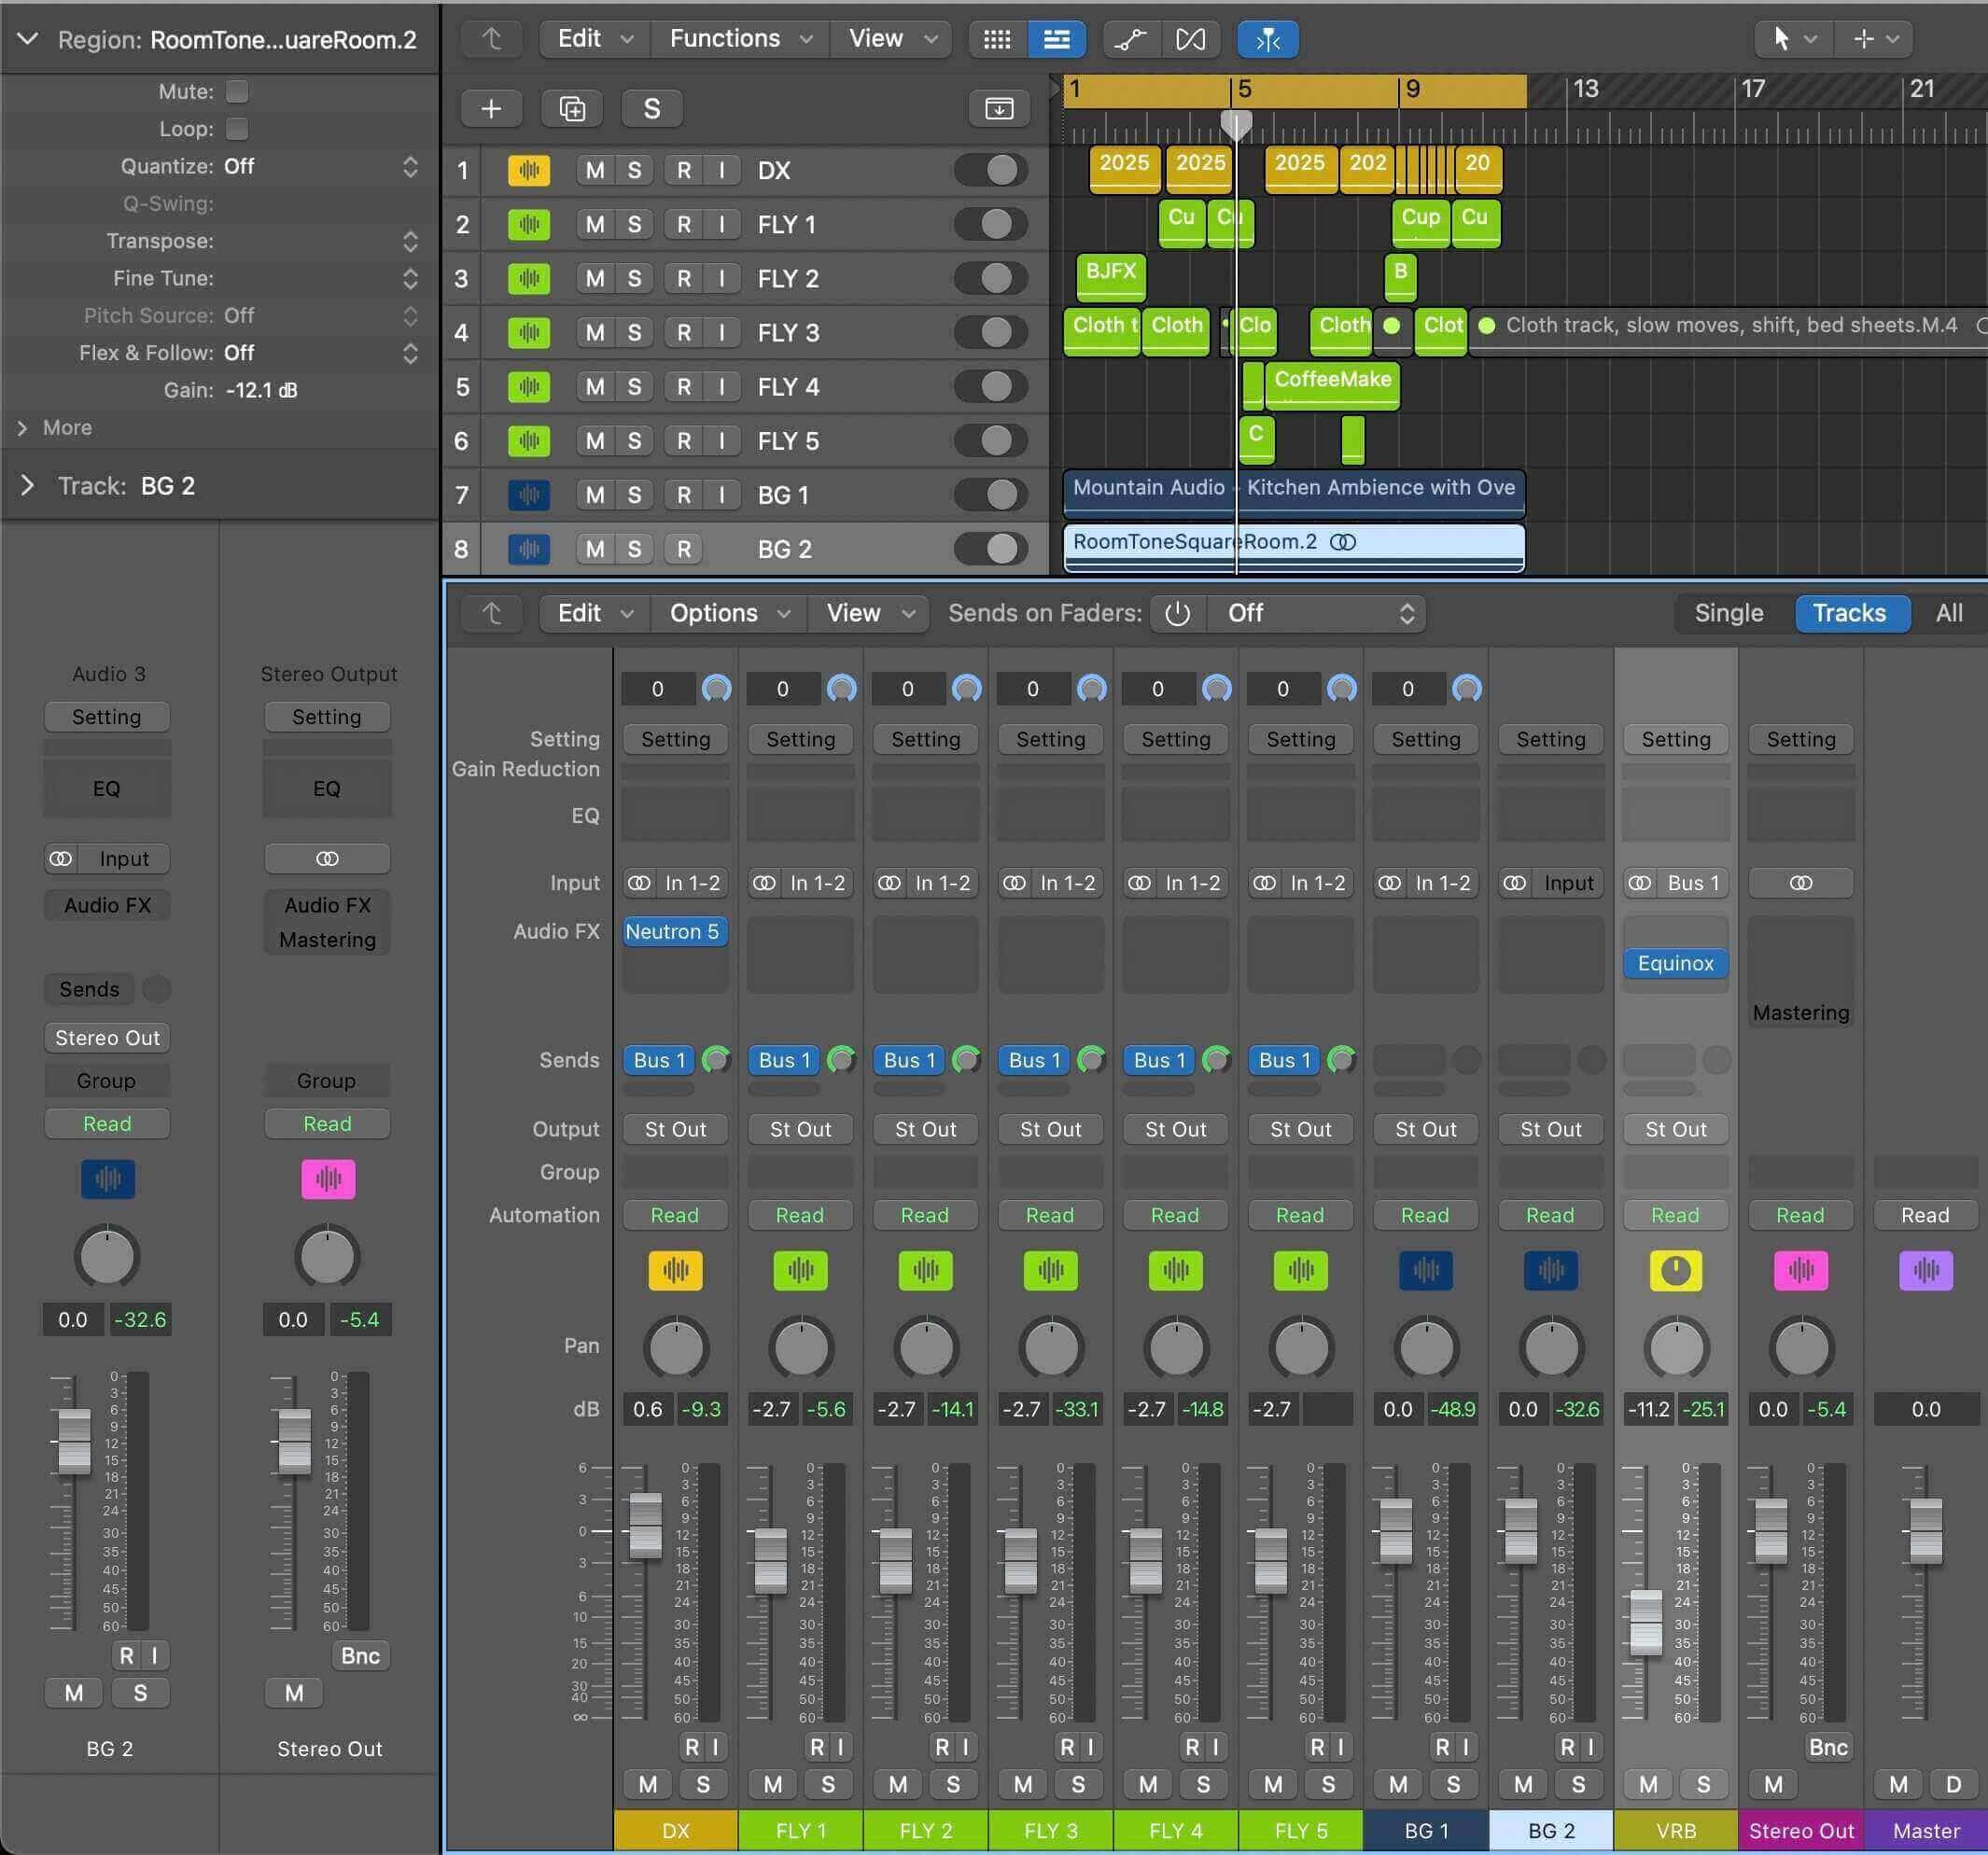Enable the region Loop checkbox
This screenshot has height=1855, width=1988.
[x=237, y=128]
